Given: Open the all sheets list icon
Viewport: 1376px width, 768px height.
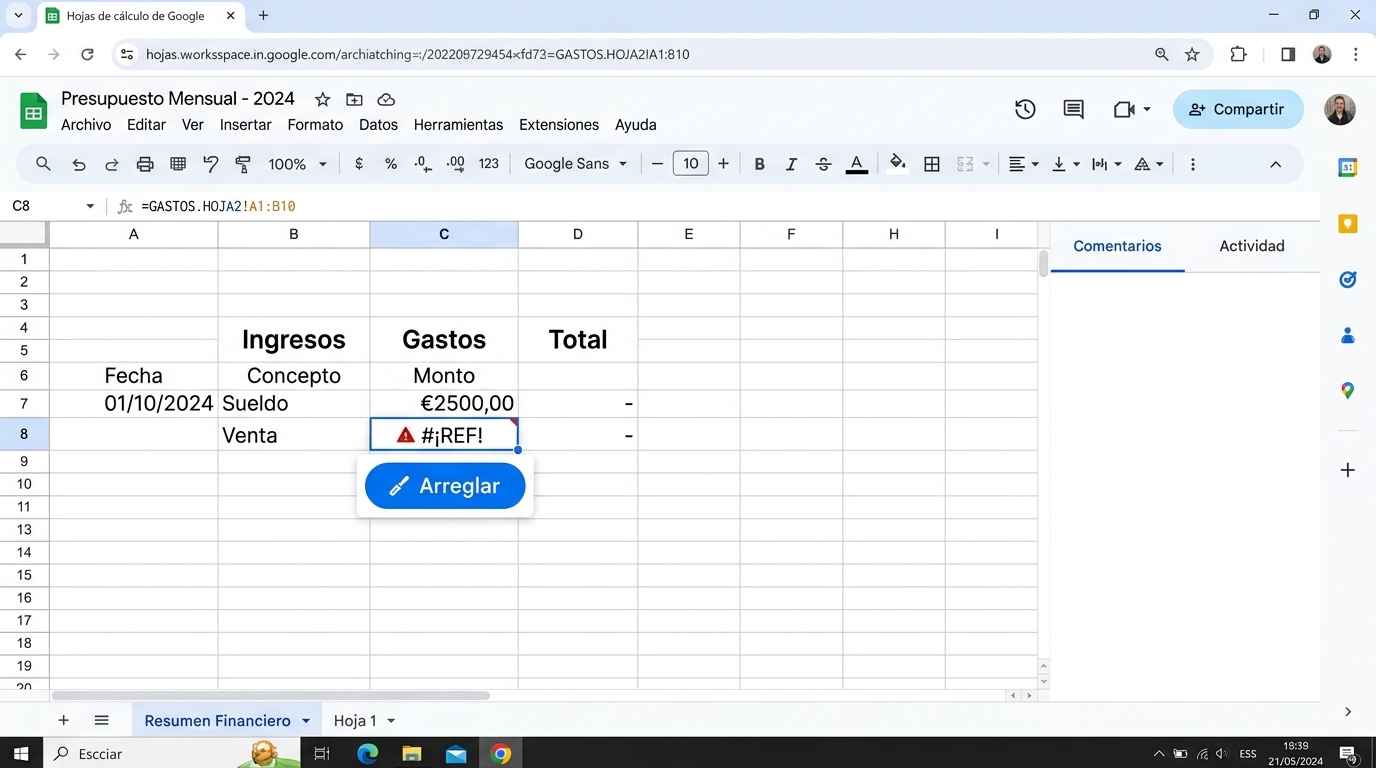Looking at the screenshot, I should tap(101, 720).
